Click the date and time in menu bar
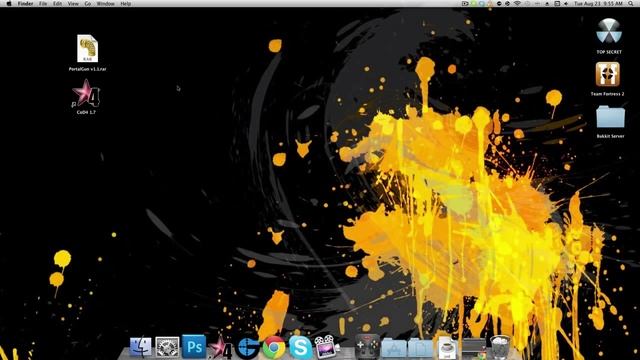This screenshot has width=640, height=360. click(x=598, y=4)
